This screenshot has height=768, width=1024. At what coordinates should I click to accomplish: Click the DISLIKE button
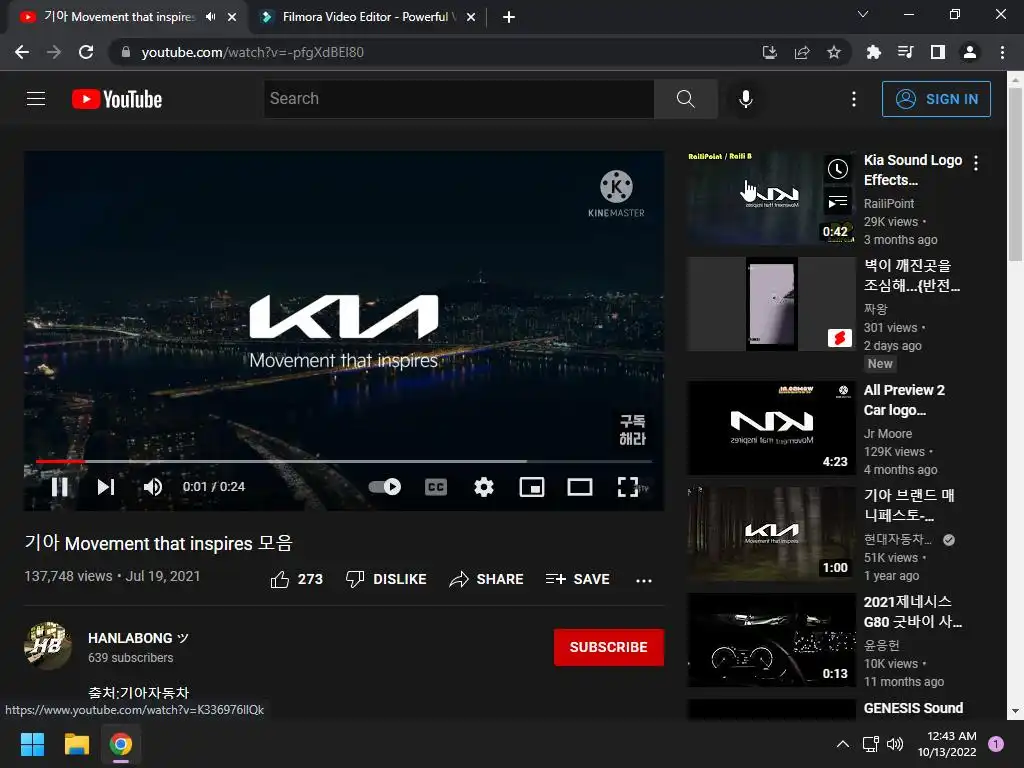[x=386, y=579]
